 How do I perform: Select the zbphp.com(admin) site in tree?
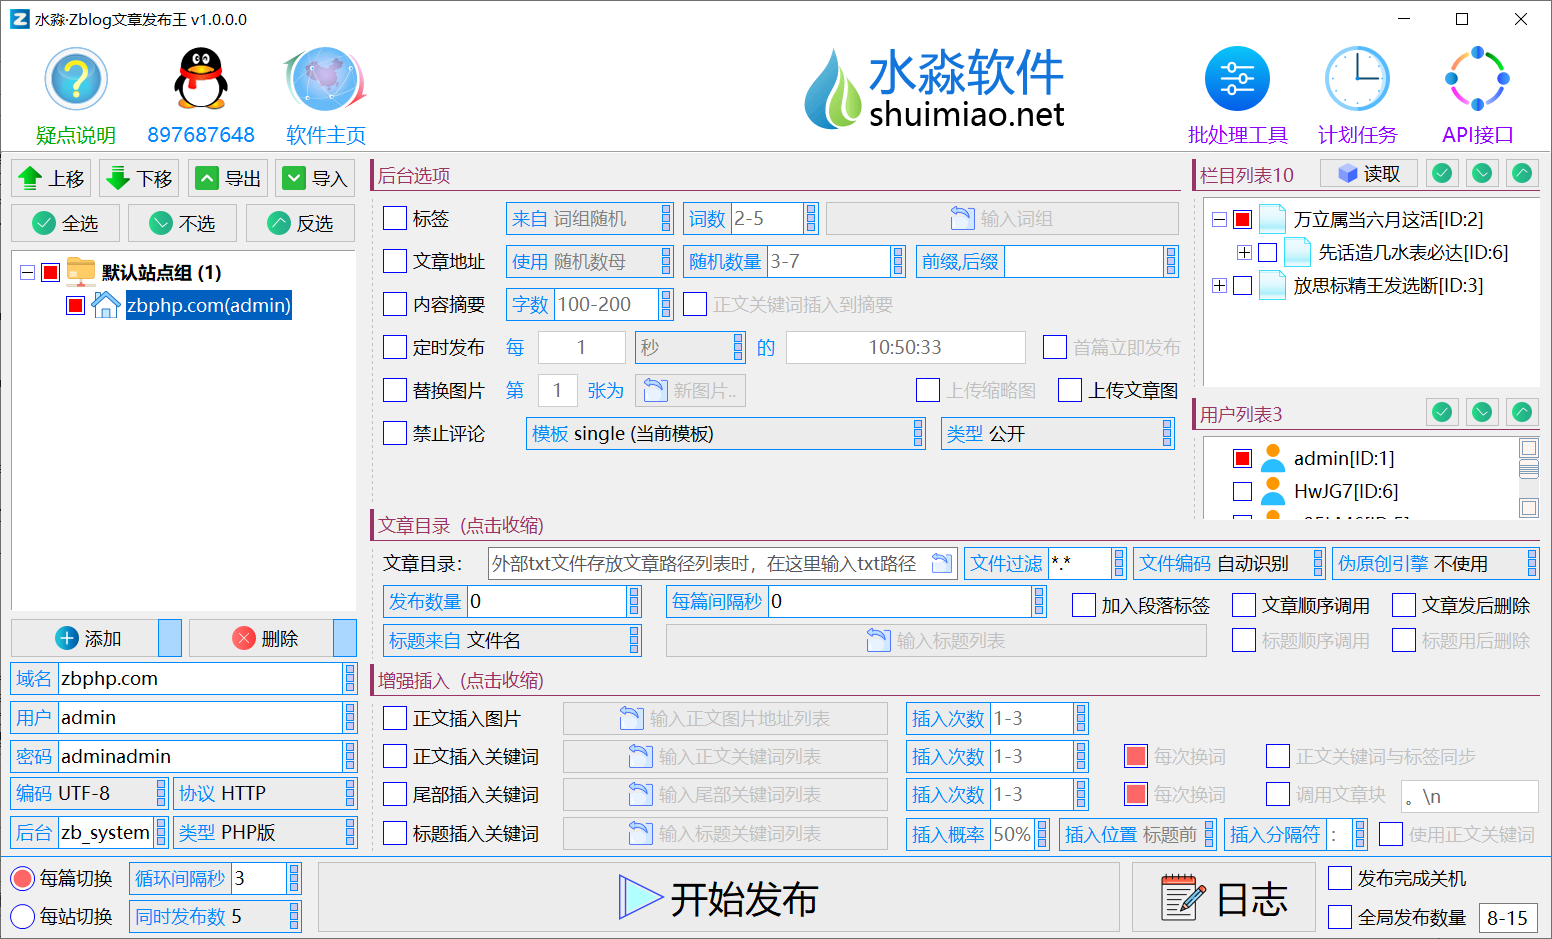click(209, 305)
